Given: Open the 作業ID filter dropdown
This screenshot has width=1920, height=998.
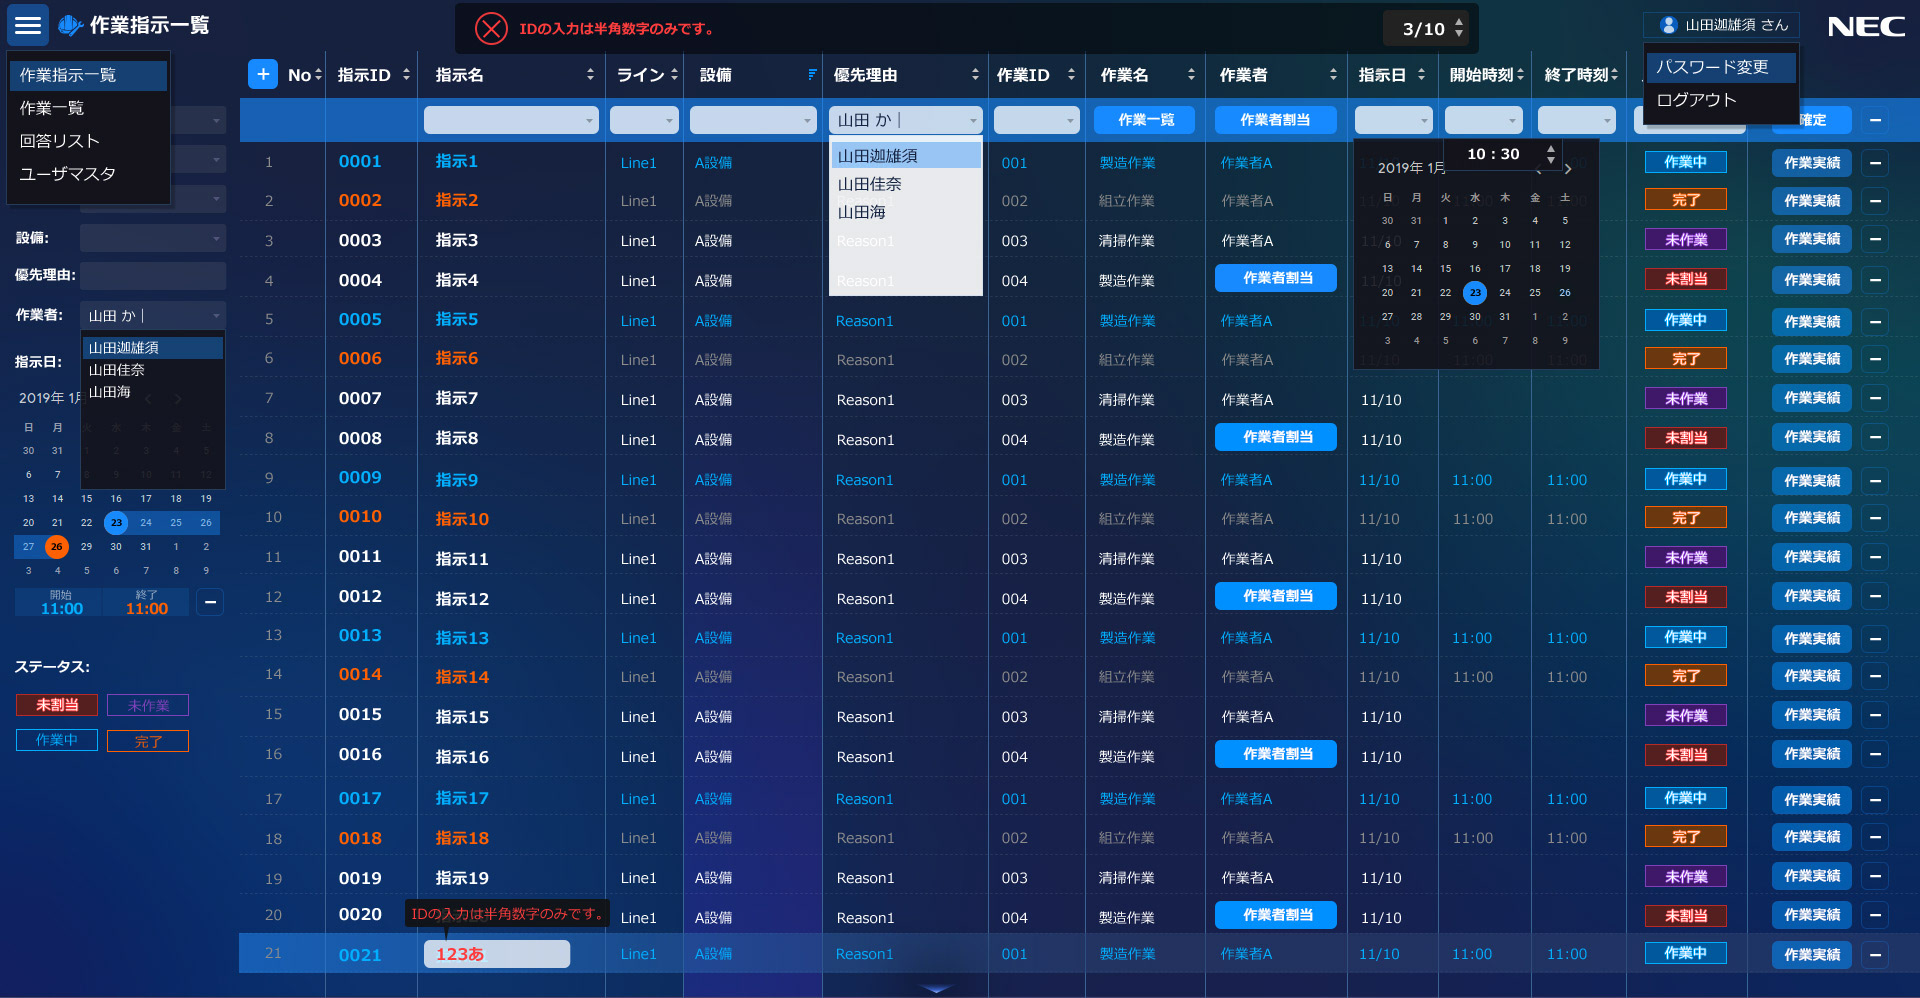Looking at the screenshot, I should [1037, 120].
